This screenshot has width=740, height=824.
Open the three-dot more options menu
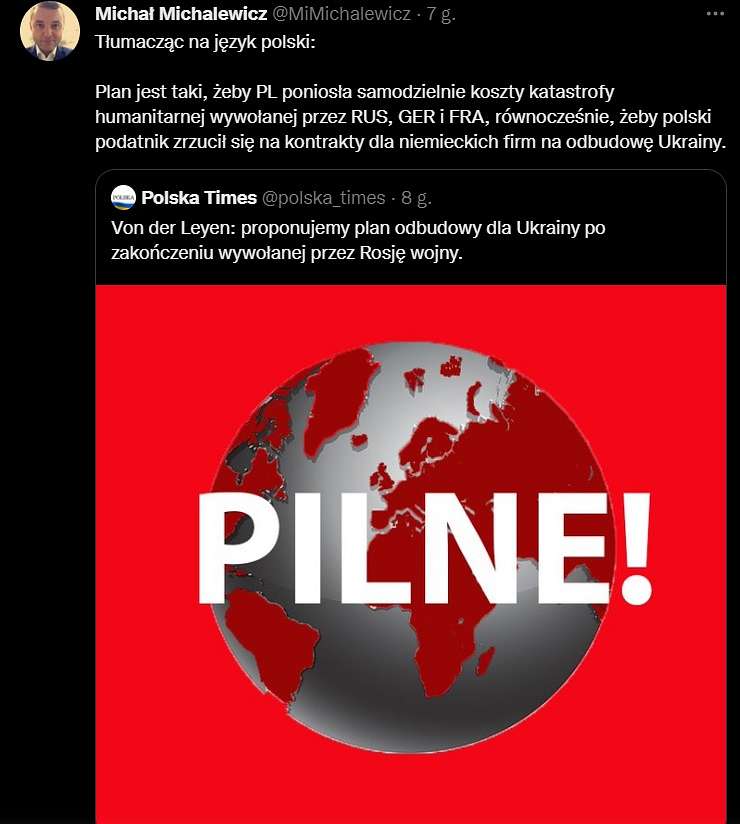[x=715, y=14]
